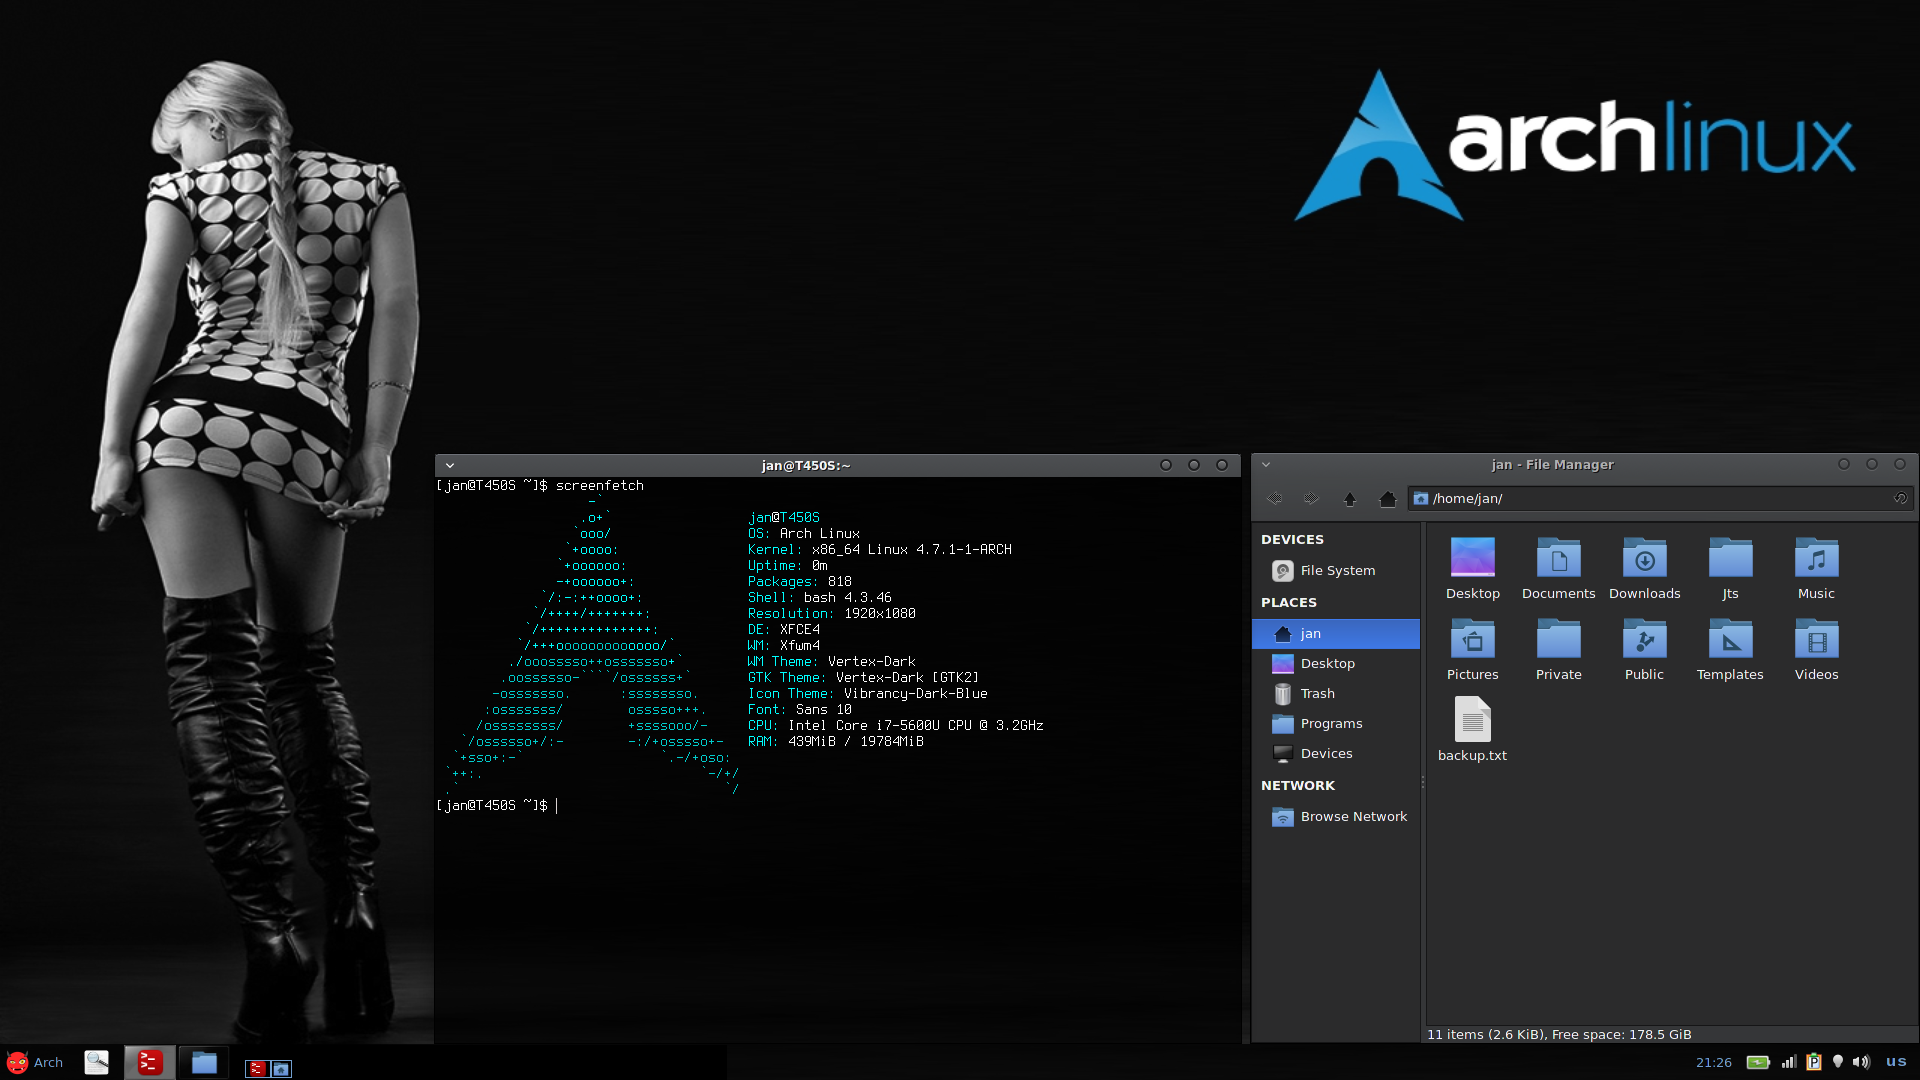The image size is (1920, 1080).
Task: Open File System under Devices
Action: (x=1336, y=570)
